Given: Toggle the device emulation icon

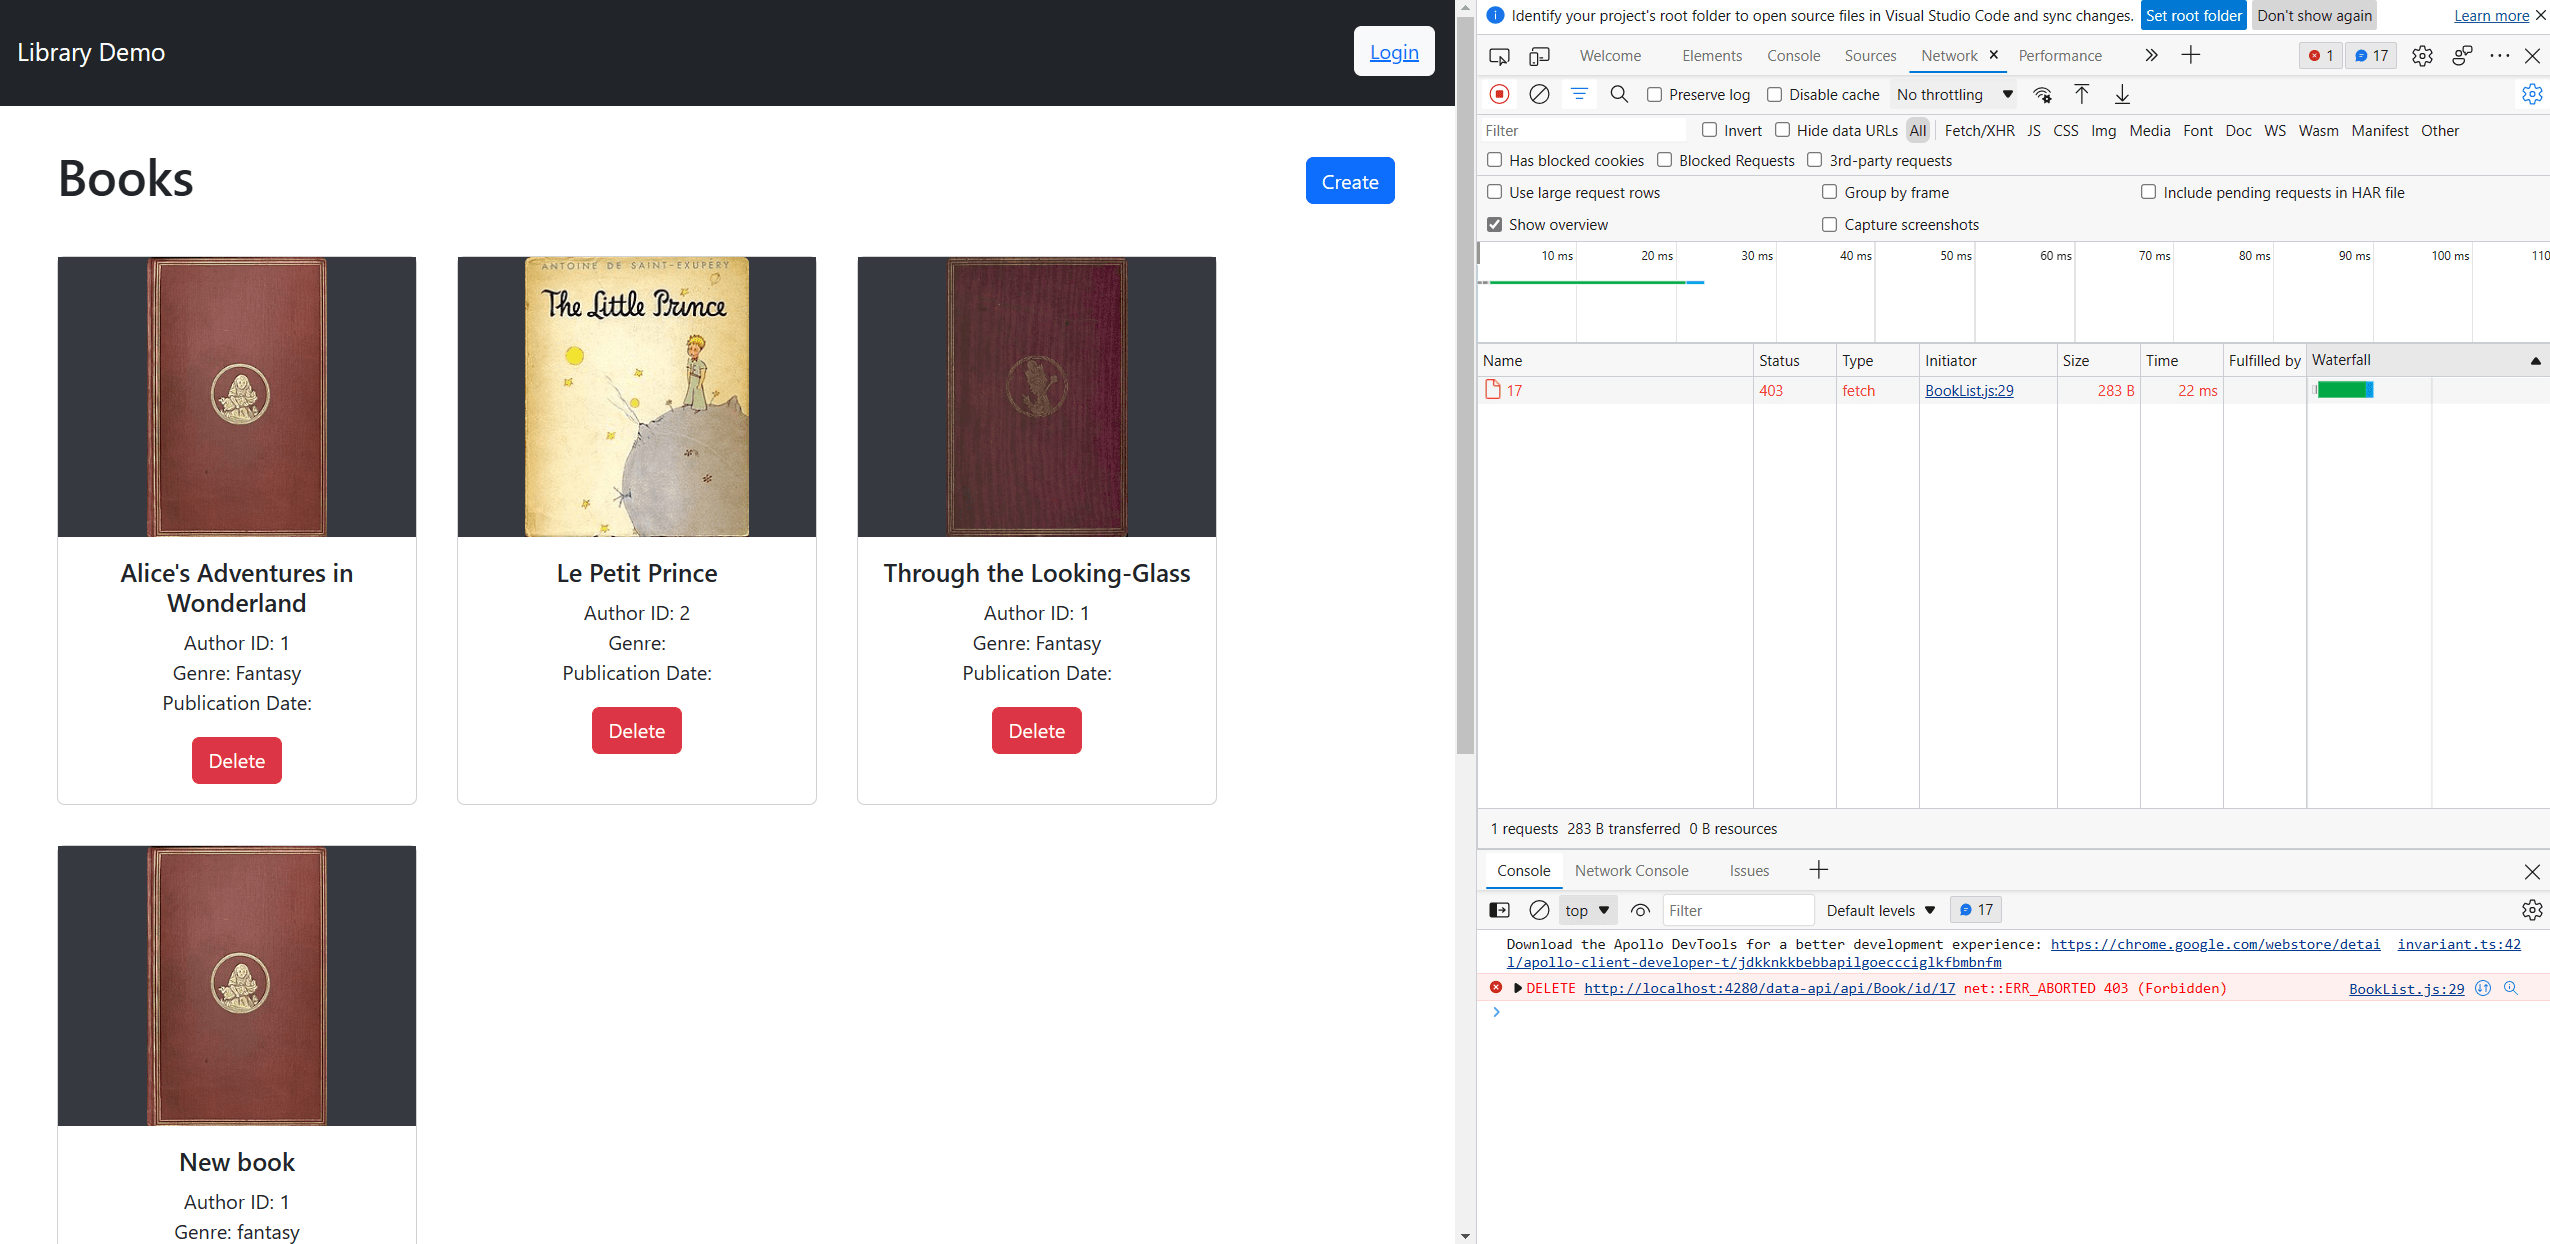Looking at the screenshot, I should tap(1539, 56).
